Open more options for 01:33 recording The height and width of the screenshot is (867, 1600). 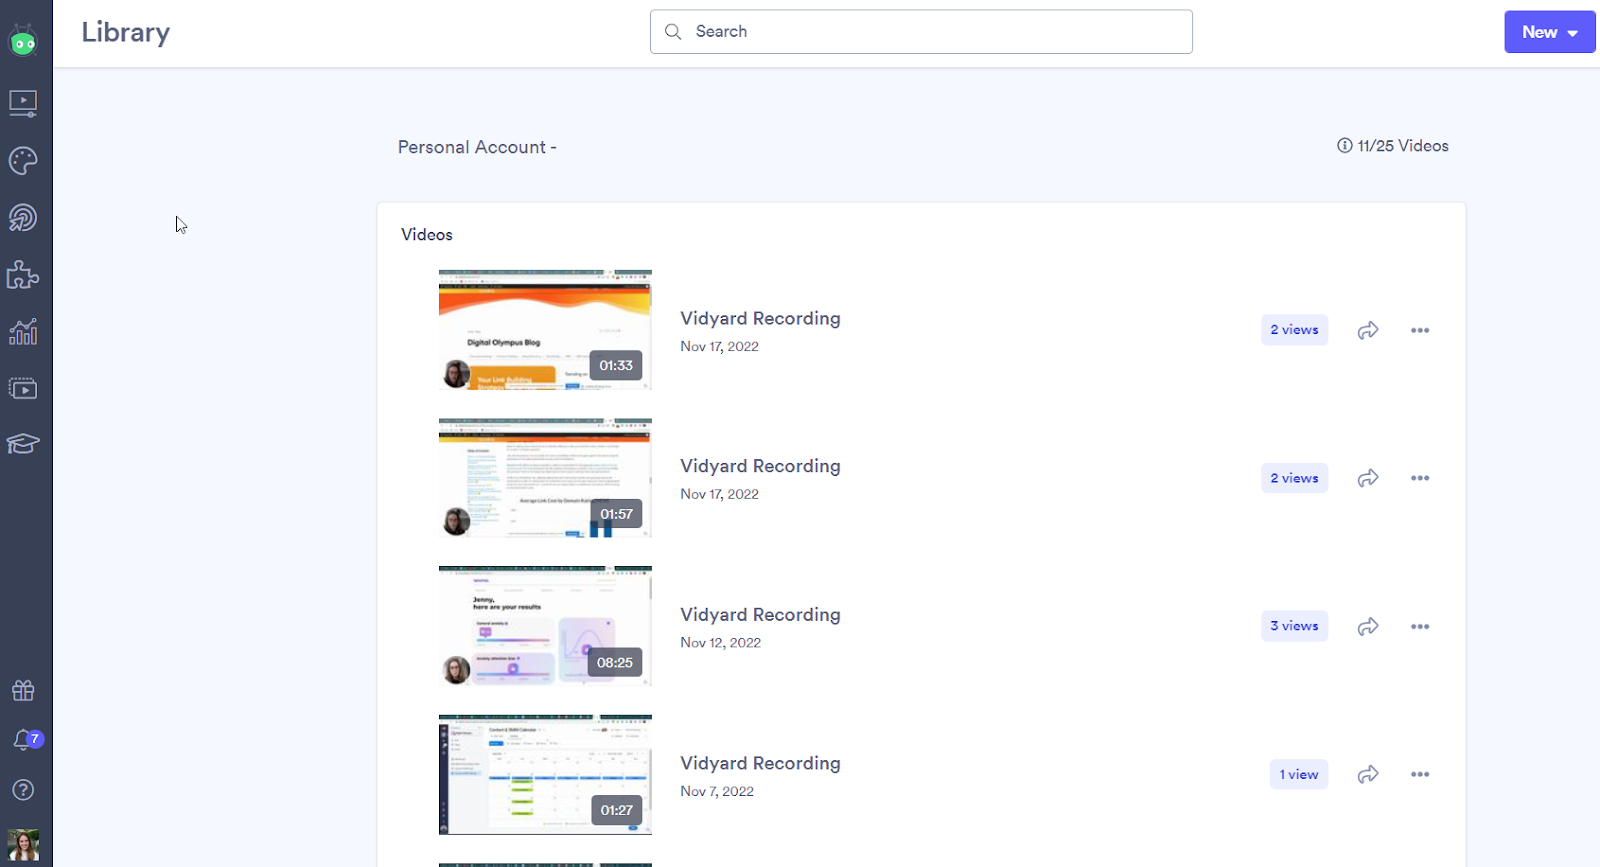click(1420, 330)
